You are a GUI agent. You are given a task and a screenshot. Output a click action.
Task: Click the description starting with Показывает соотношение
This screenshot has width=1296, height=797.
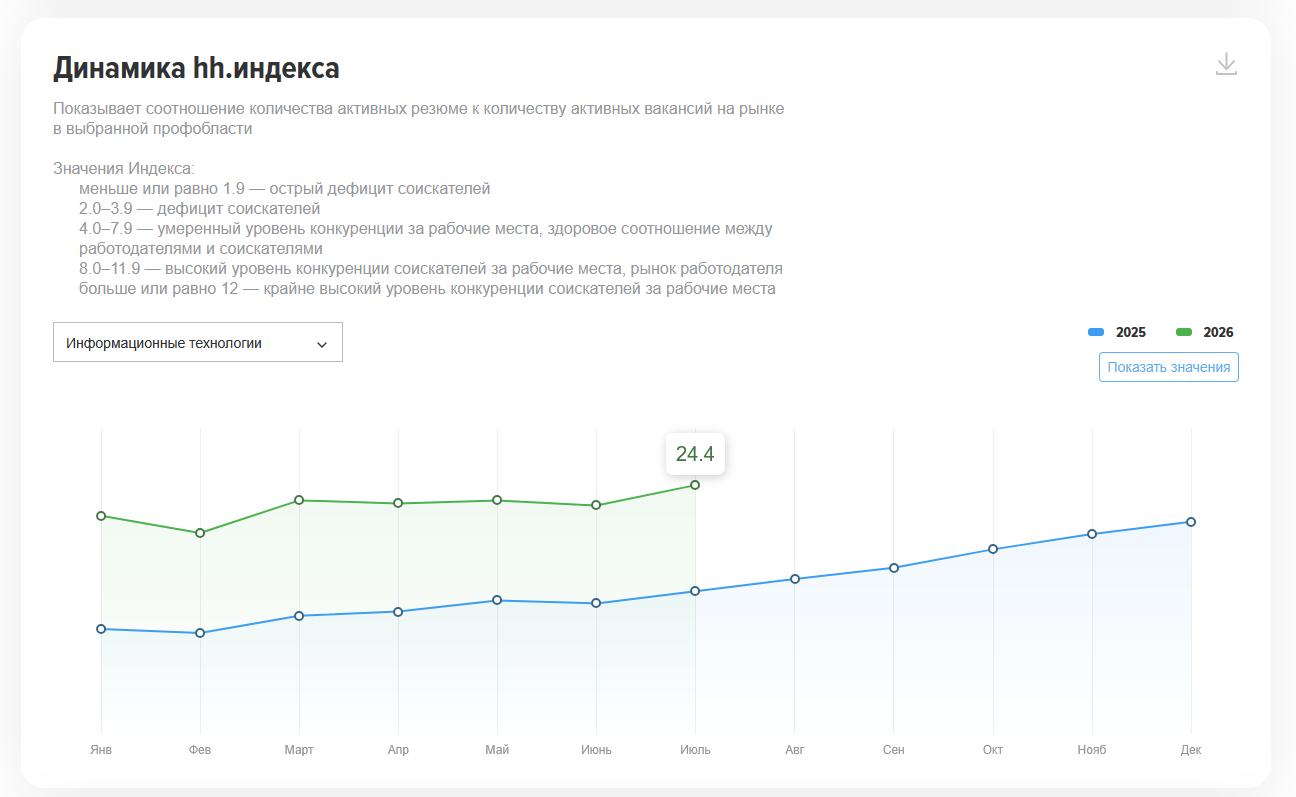click(x=419, y=118)
